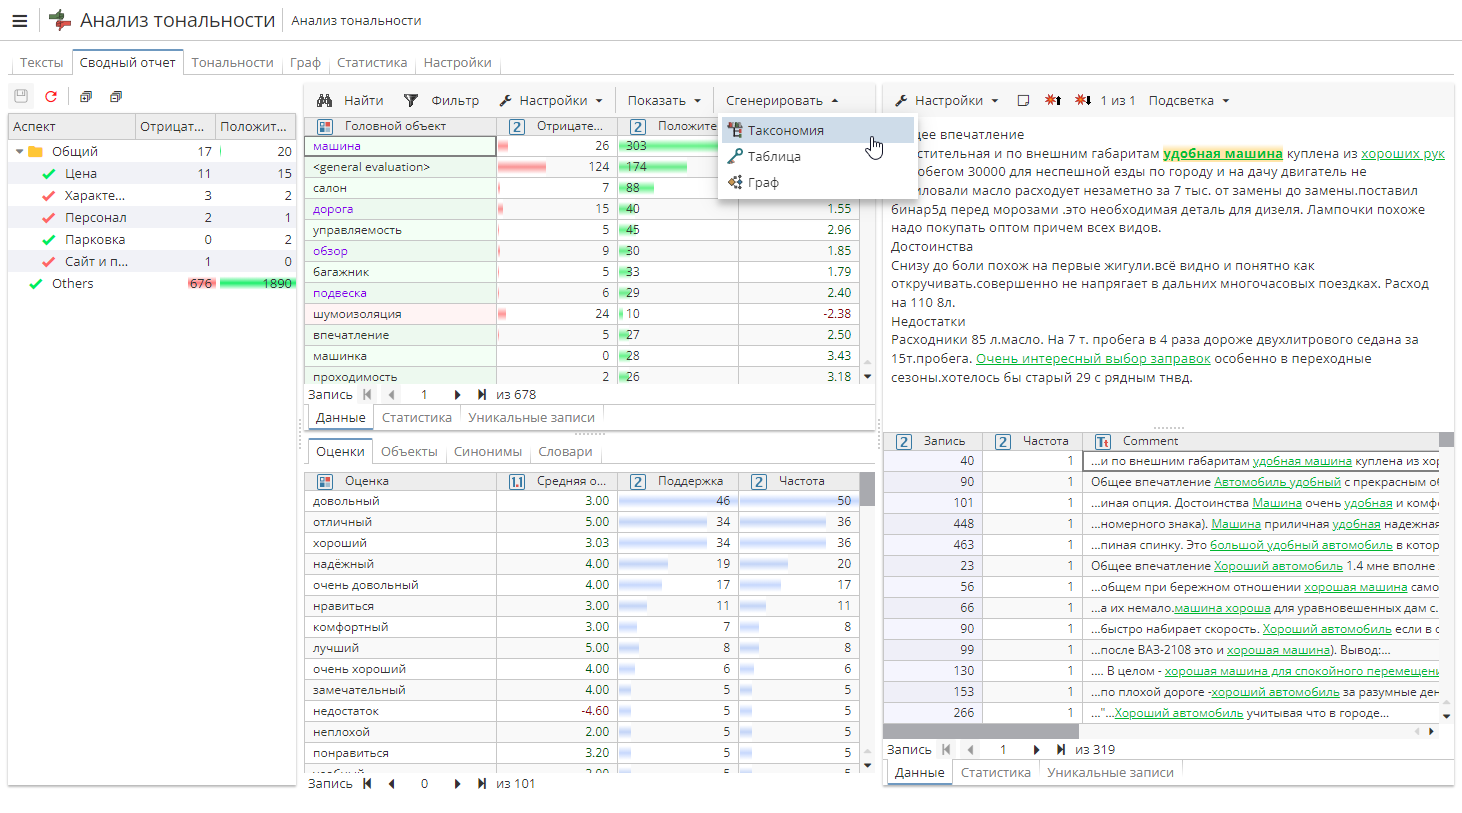Click Автомобиль удобный link in record 90
This screenshot has height=813, width=1462.
[1277, 482]
